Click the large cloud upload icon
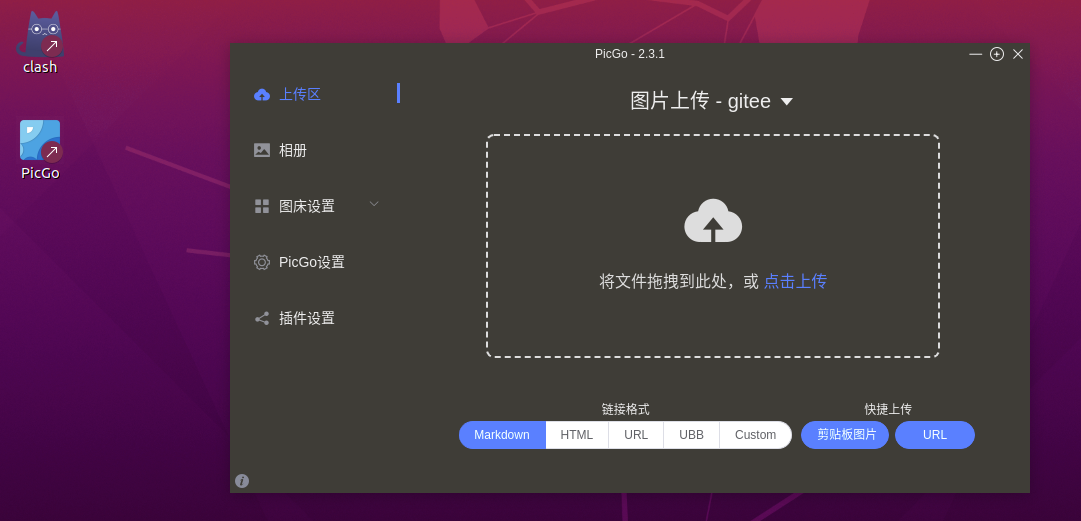 (x=713, y=221)
